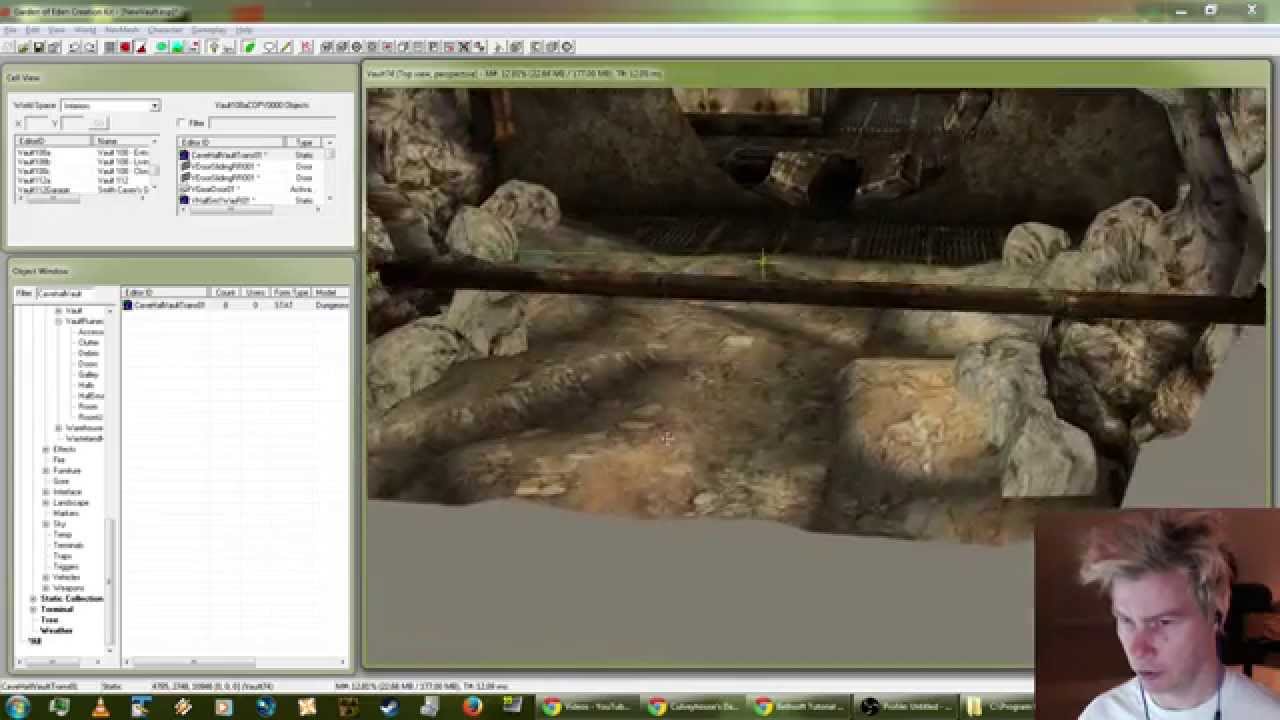Click the X coordinate field in Cell View
The height and width of the screenshot is (720, 1280).
point(36,123)
